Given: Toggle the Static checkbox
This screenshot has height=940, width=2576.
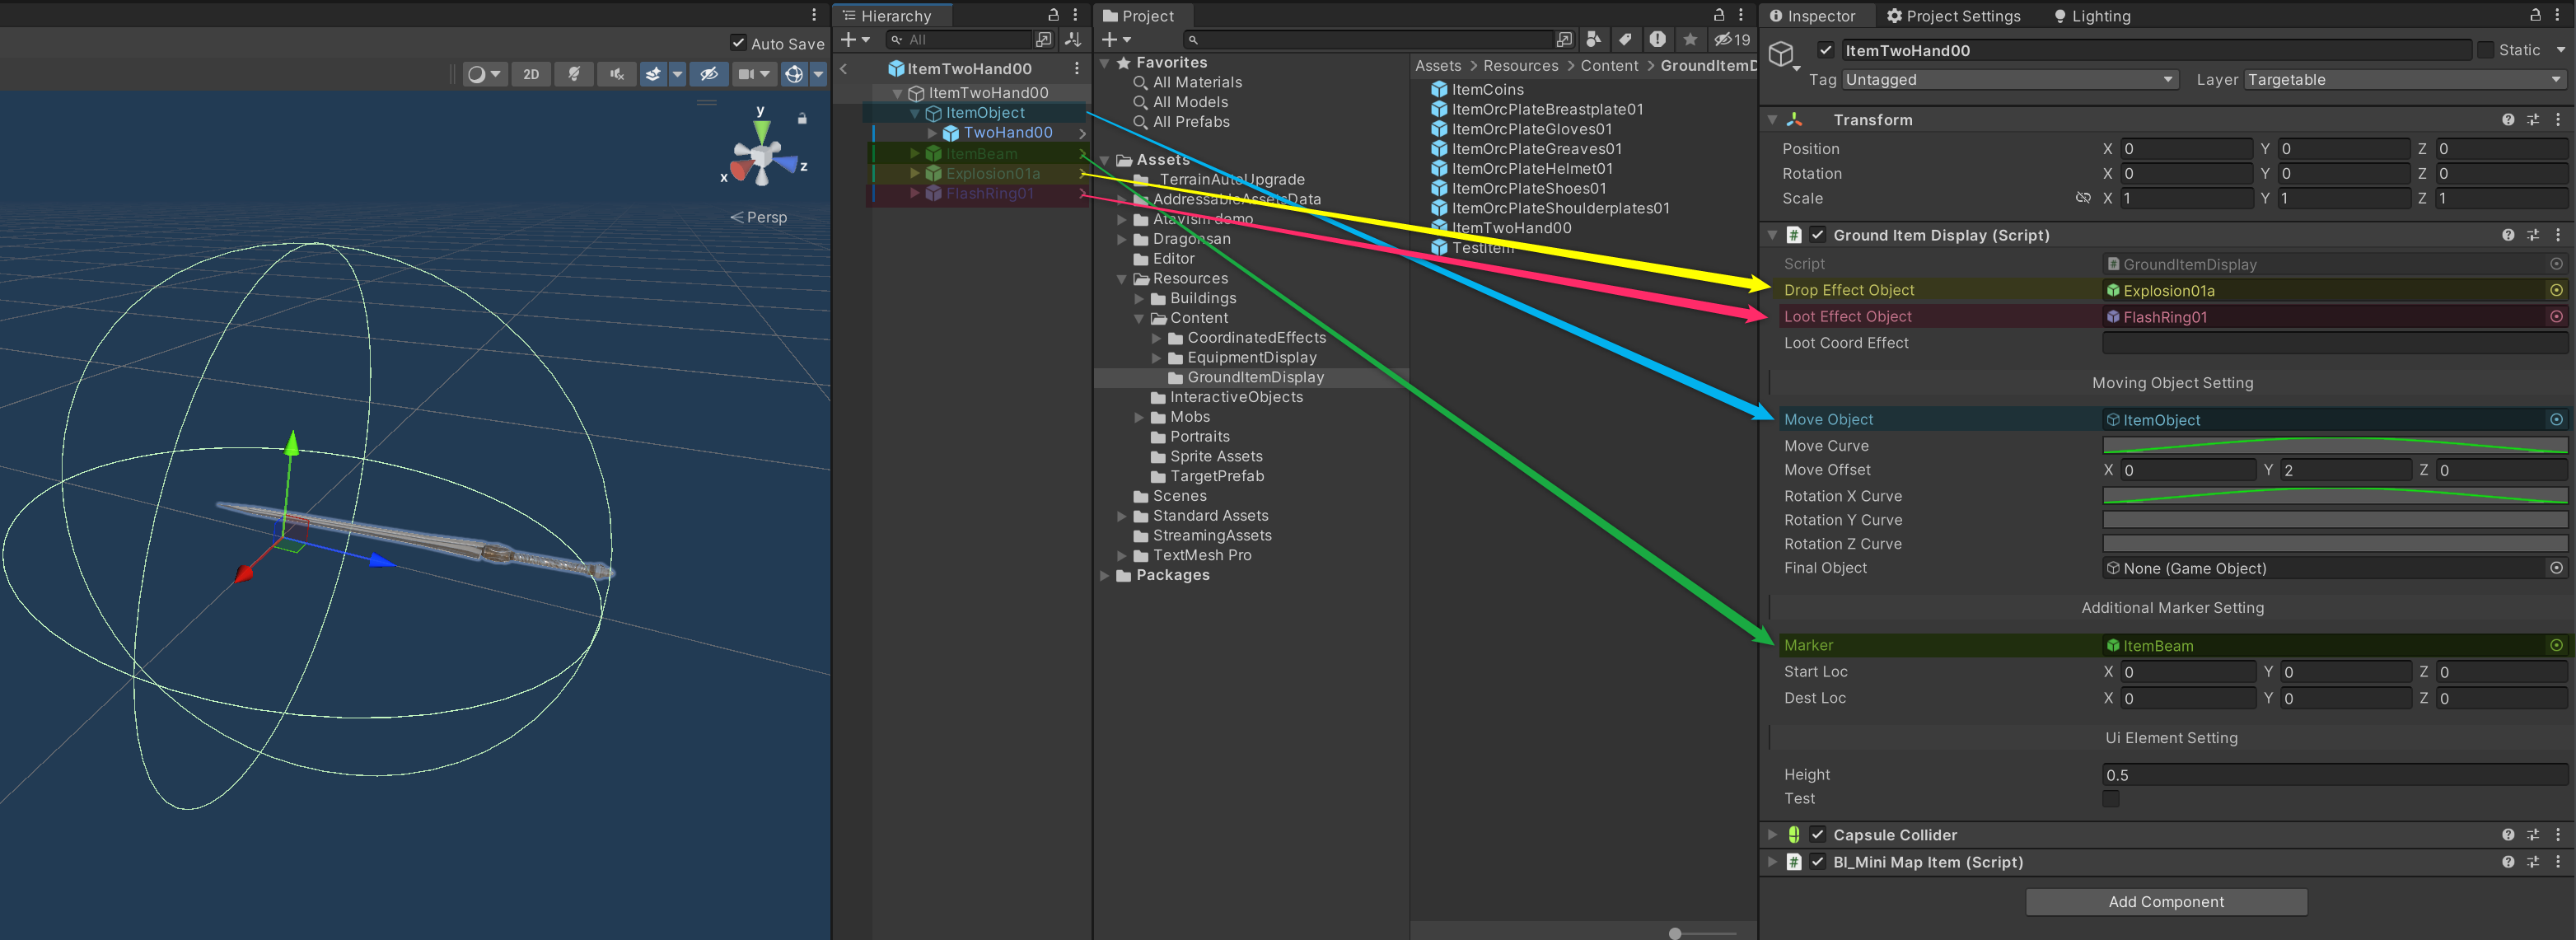Looking at the screenshot, I should [x=2485, y=50].
